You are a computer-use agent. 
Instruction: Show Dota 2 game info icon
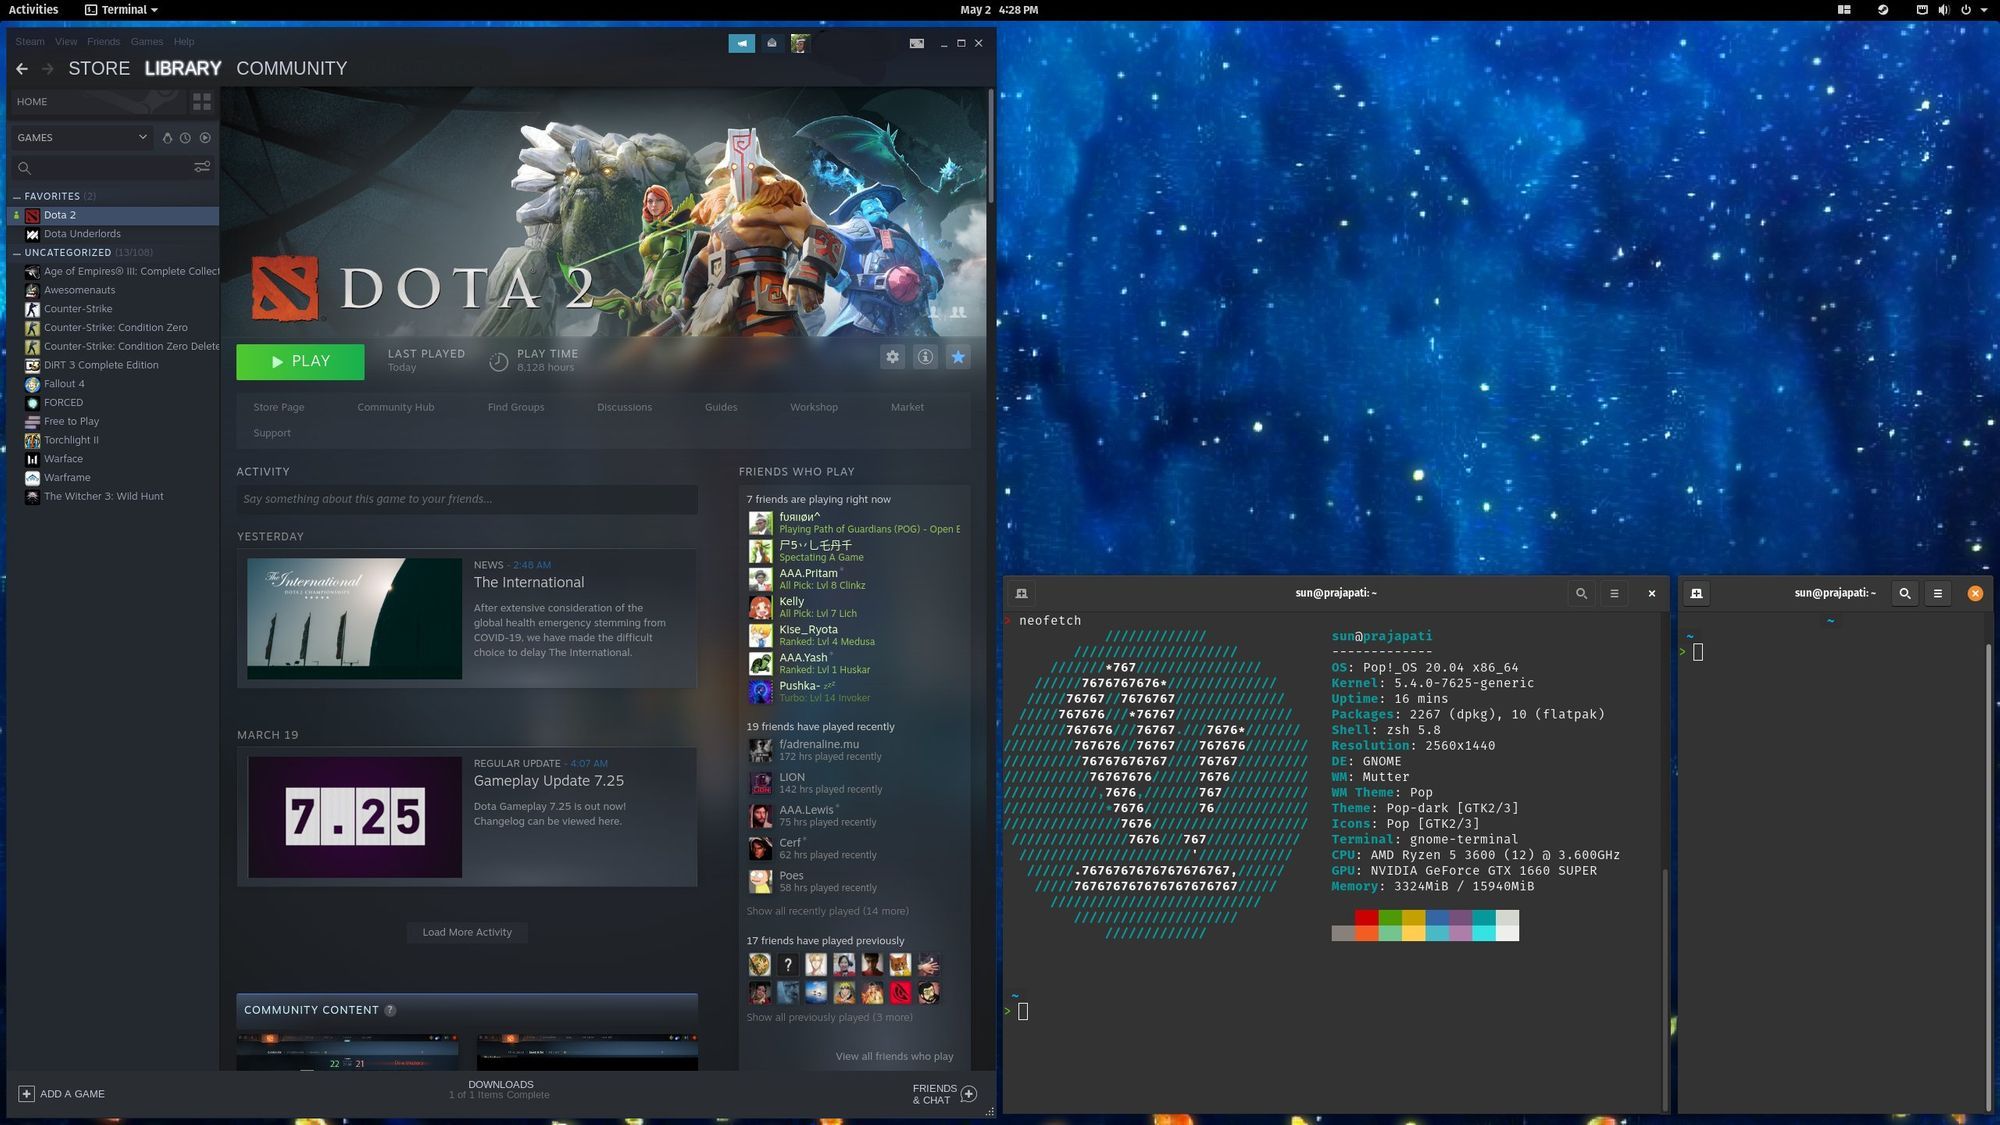[x=925, y=357]
